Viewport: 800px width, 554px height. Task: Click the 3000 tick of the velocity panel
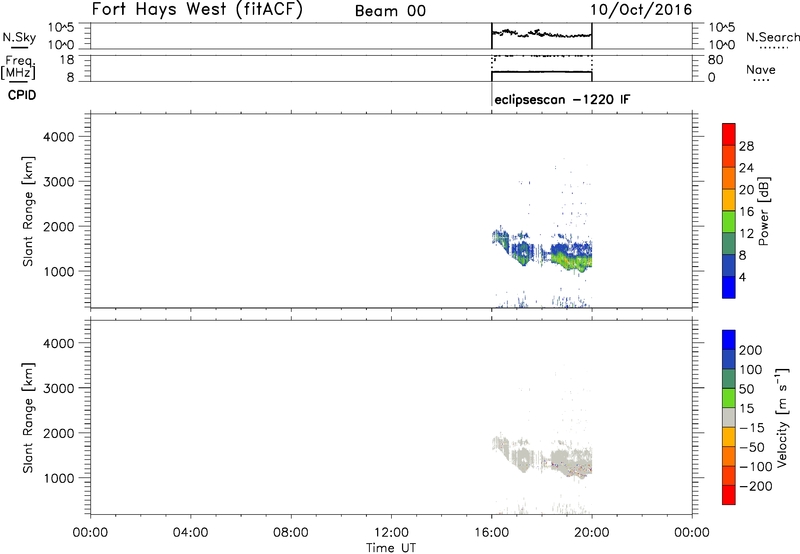[59, 388]
